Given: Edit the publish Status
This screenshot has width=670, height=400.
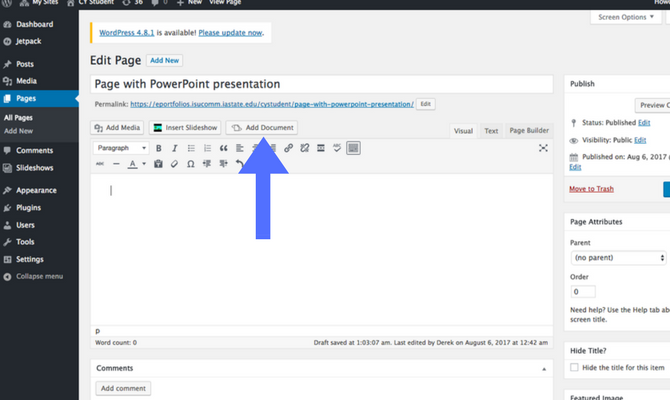Looking at the screenshot, I should (644, 123).
